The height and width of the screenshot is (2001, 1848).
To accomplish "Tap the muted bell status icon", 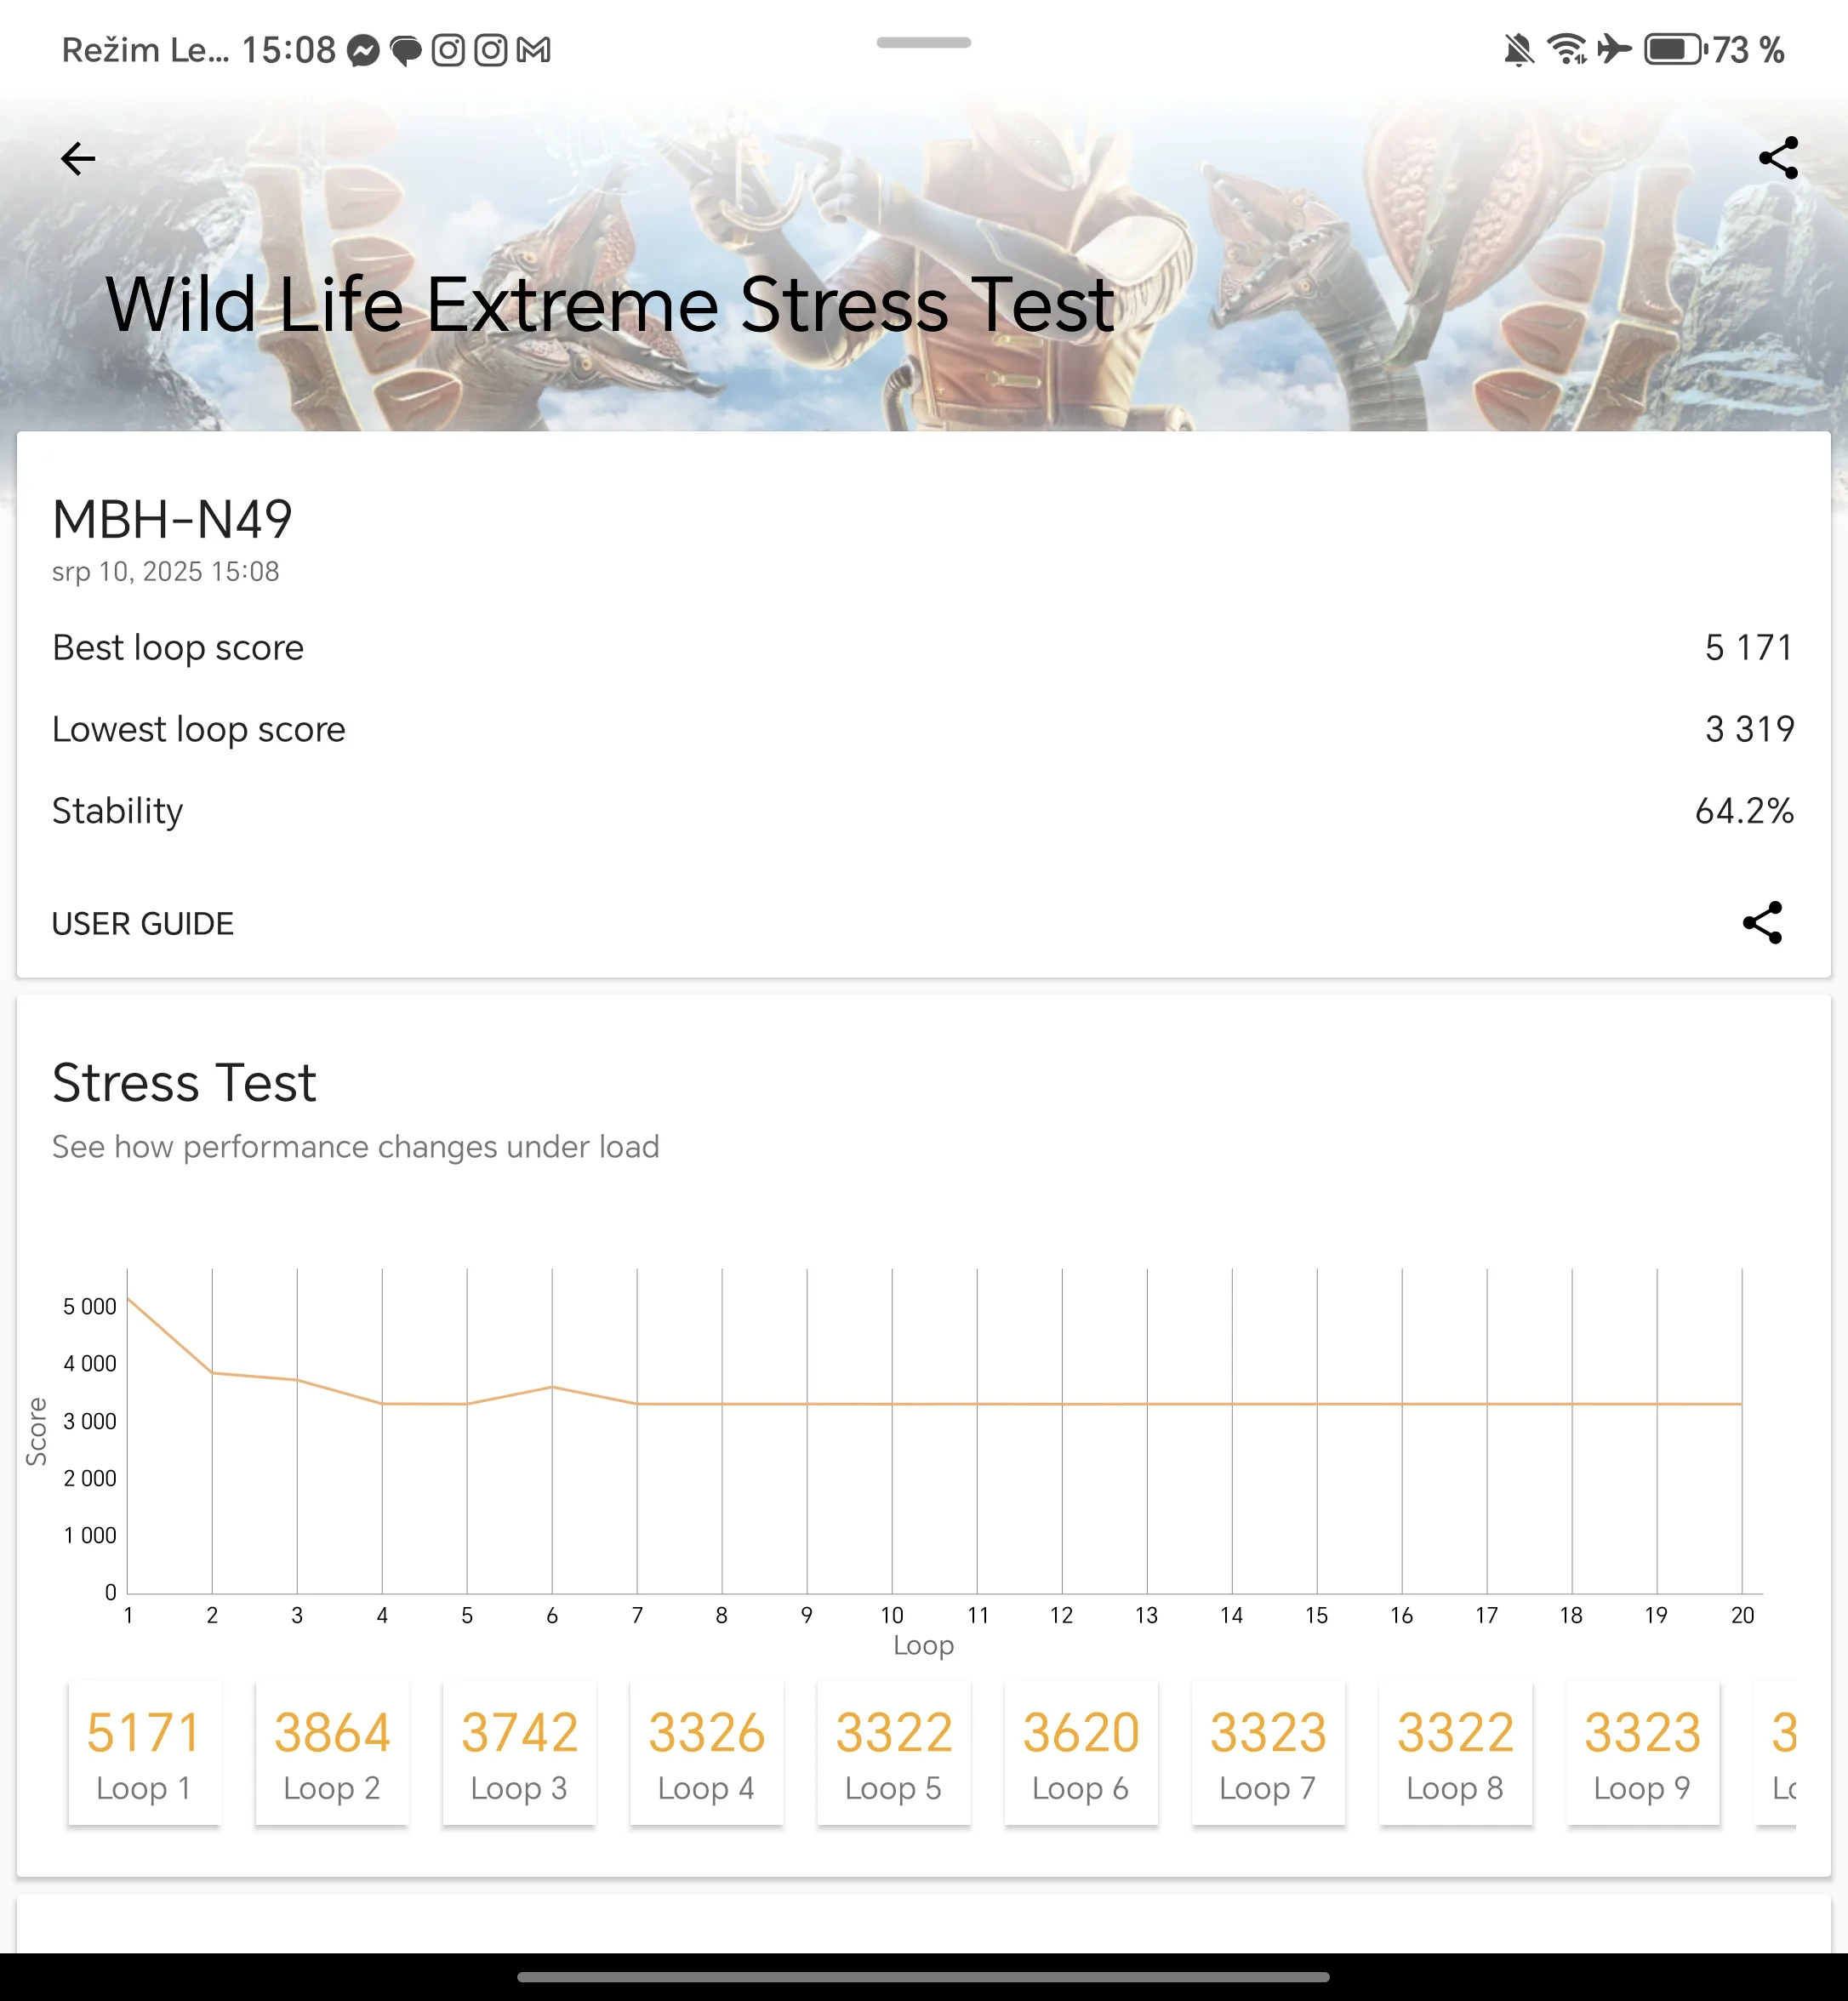I will pos(1518,49).
